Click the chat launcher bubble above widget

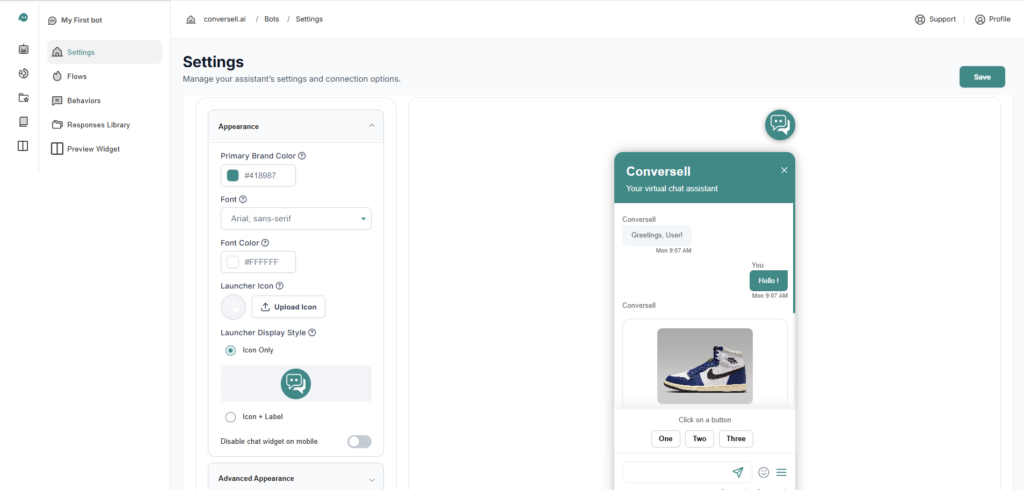click(x=780, y=125)
